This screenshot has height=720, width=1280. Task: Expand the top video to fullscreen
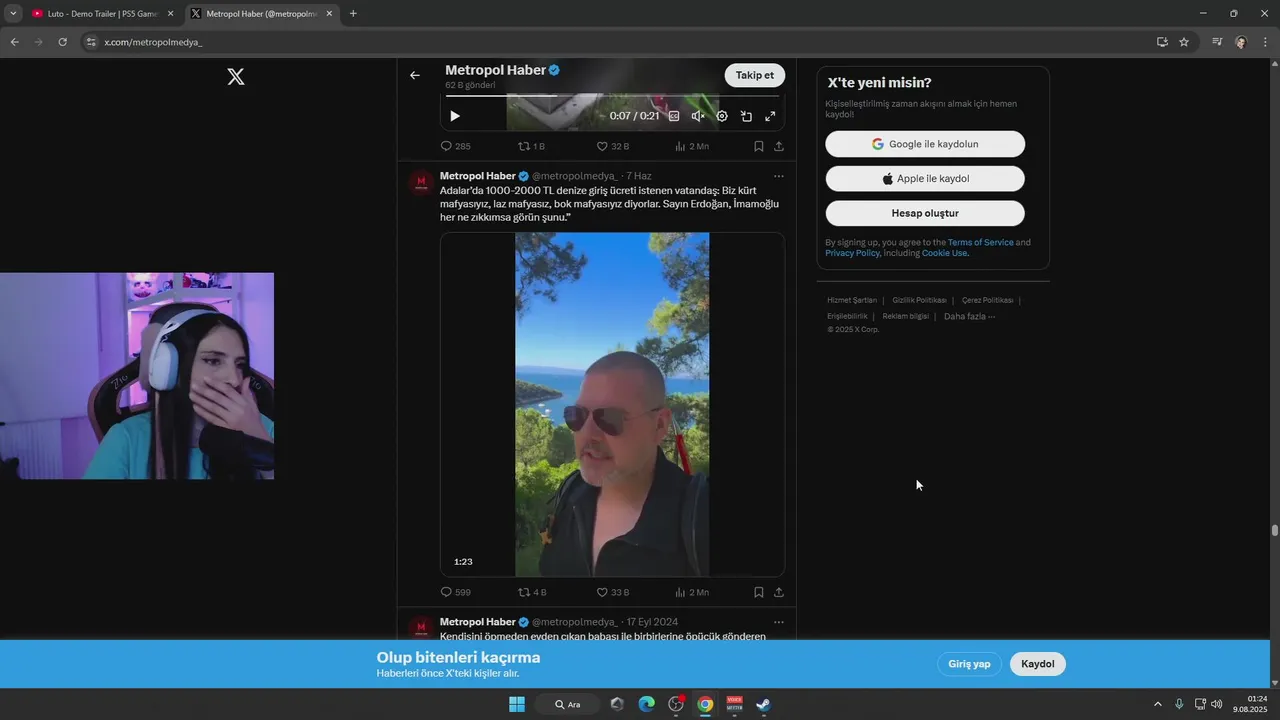coord(770,116)
